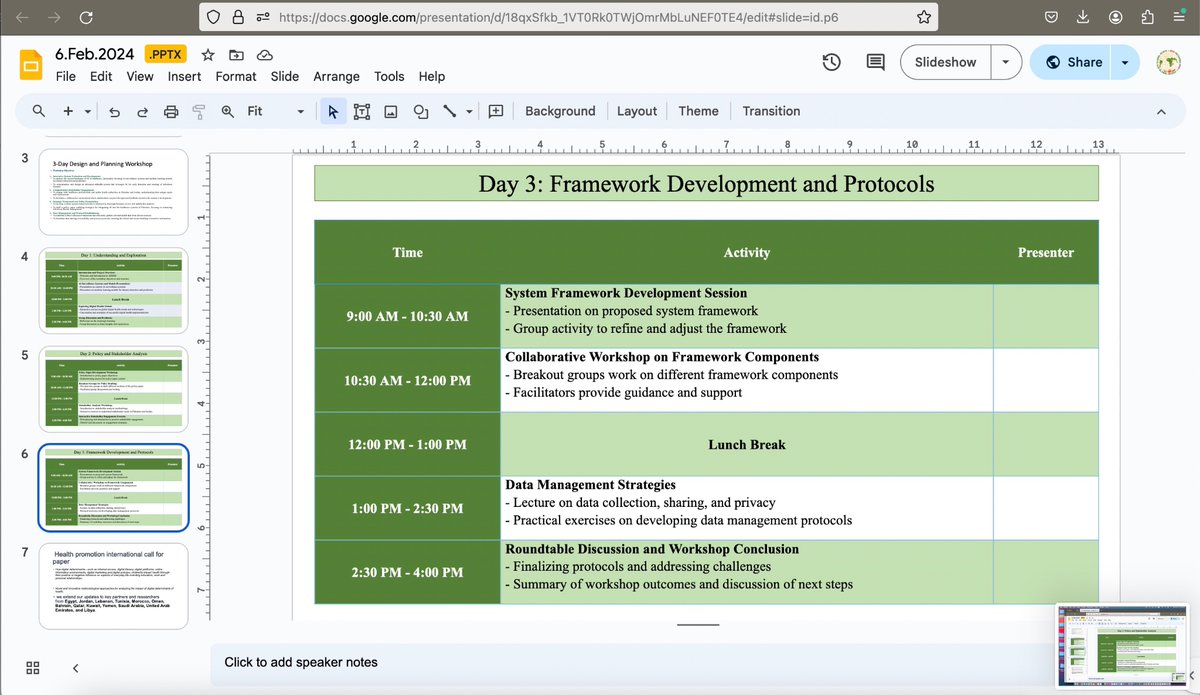1200x695 pixels.
Task: Select the Shape tool
Action: [420, 111]
